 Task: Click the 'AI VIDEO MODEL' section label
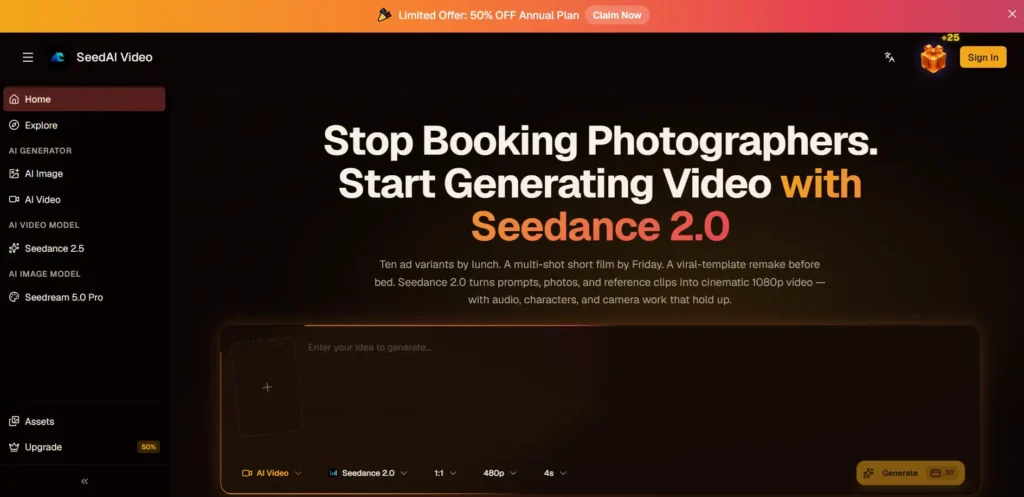tap(44, 225)
